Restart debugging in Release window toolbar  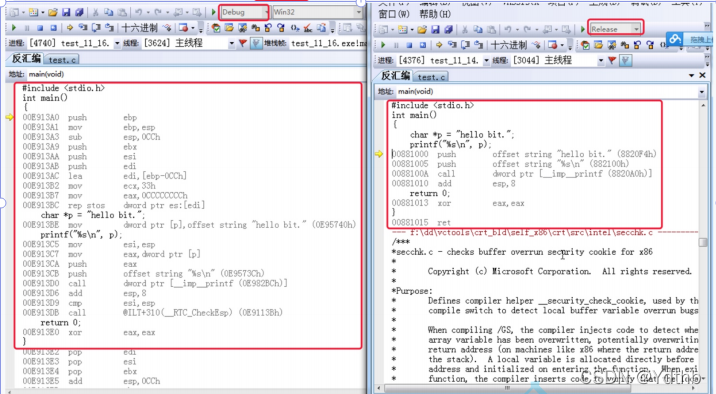pyautogui.click(x=423, y=45)
